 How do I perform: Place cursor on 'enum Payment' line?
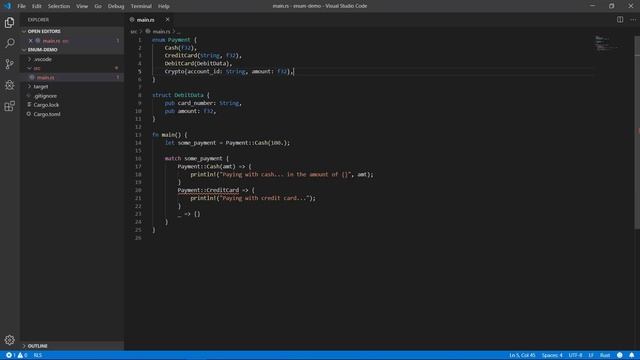tap(174, 40)
